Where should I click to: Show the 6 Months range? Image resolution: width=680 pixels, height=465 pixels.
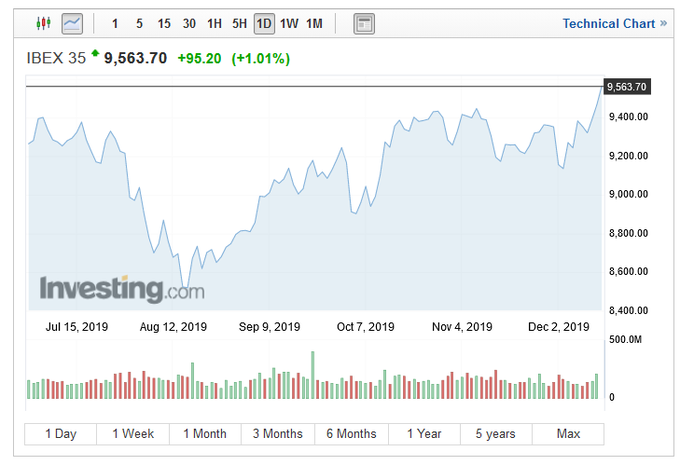tap(352, 434)
